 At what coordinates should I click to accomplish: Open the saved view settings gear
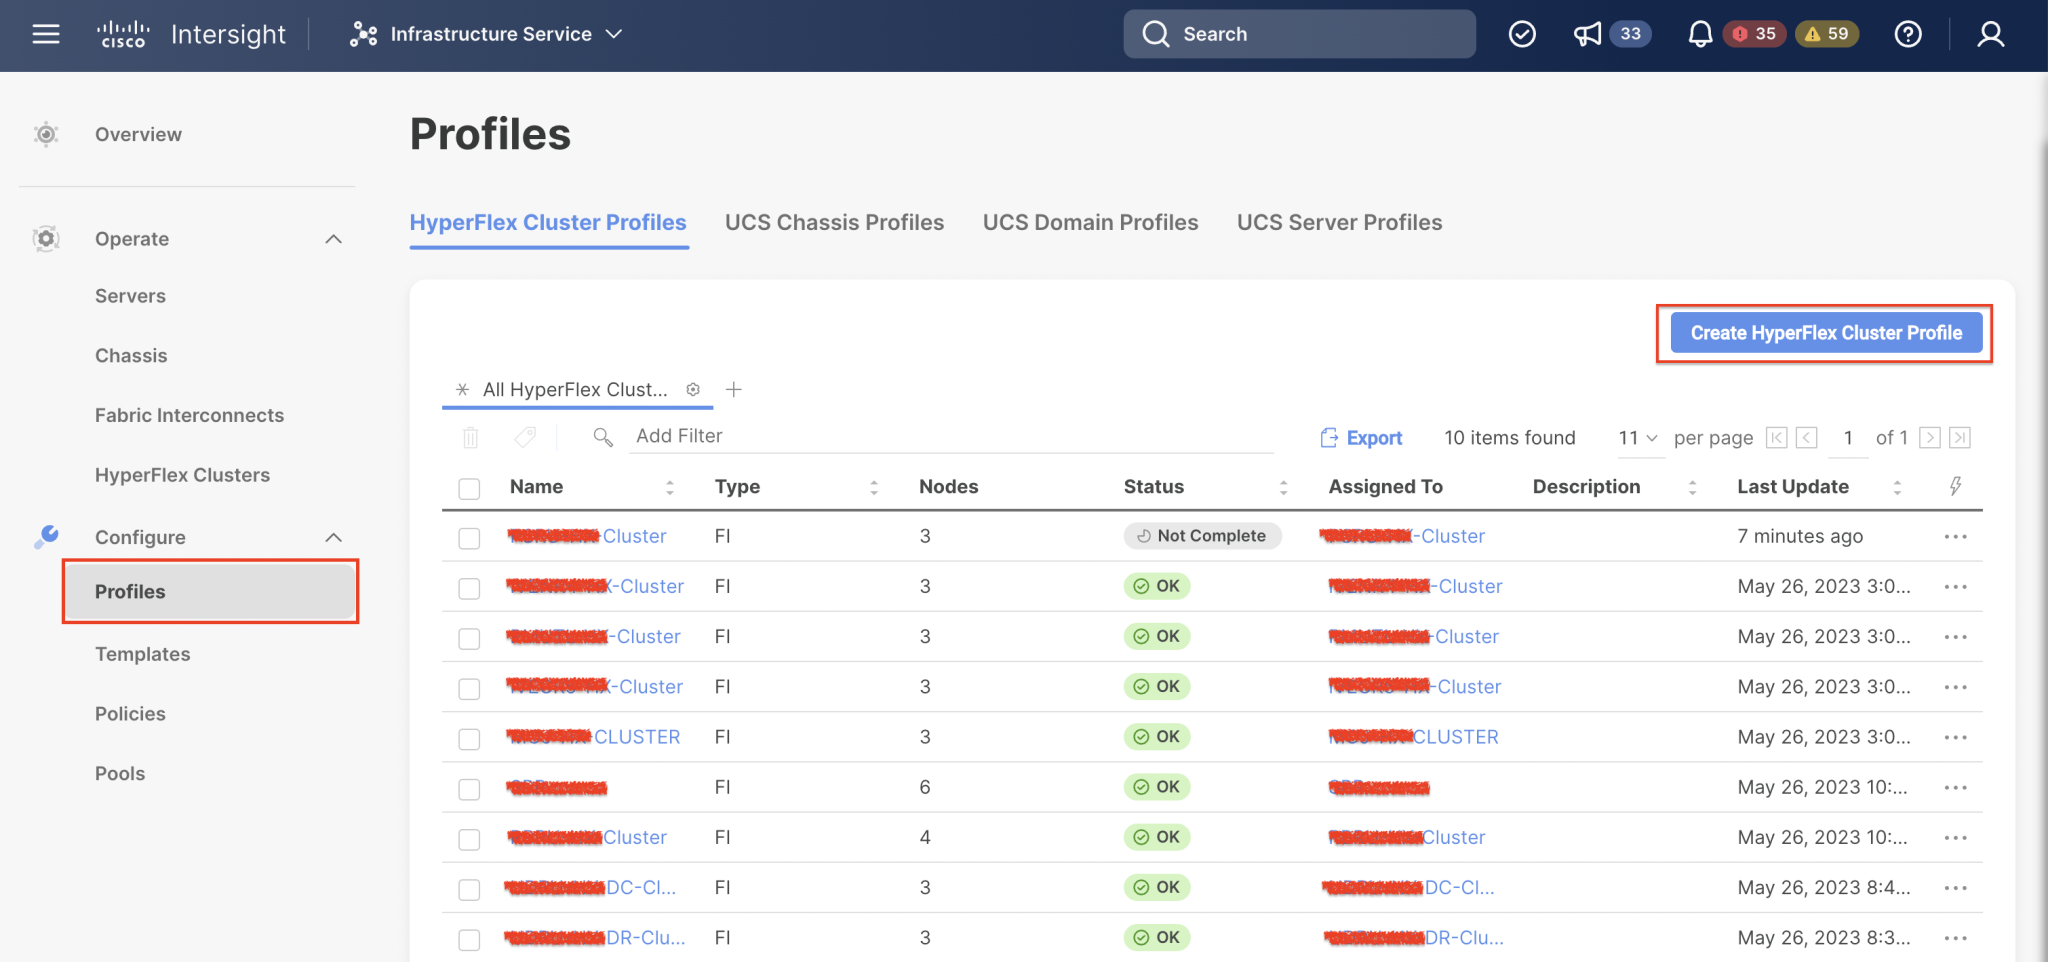point(694,389)
